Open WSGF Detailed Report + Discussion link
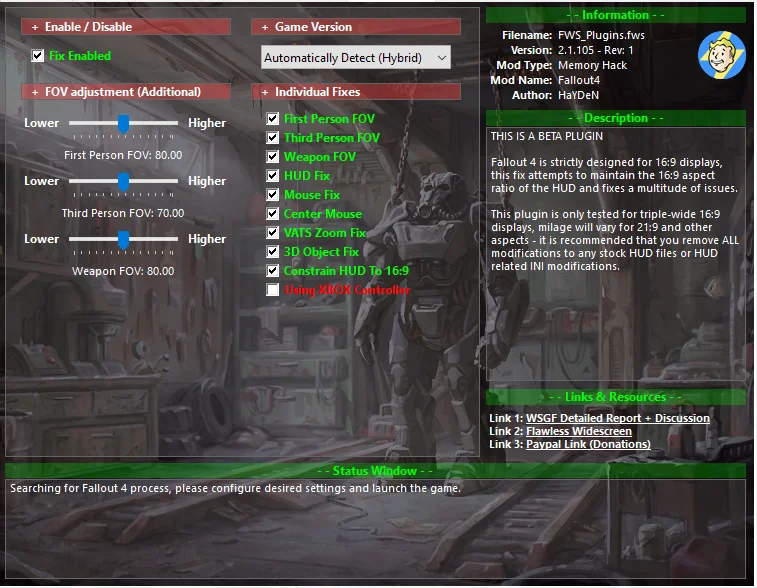The image size is (757, 588). (617, 418)
